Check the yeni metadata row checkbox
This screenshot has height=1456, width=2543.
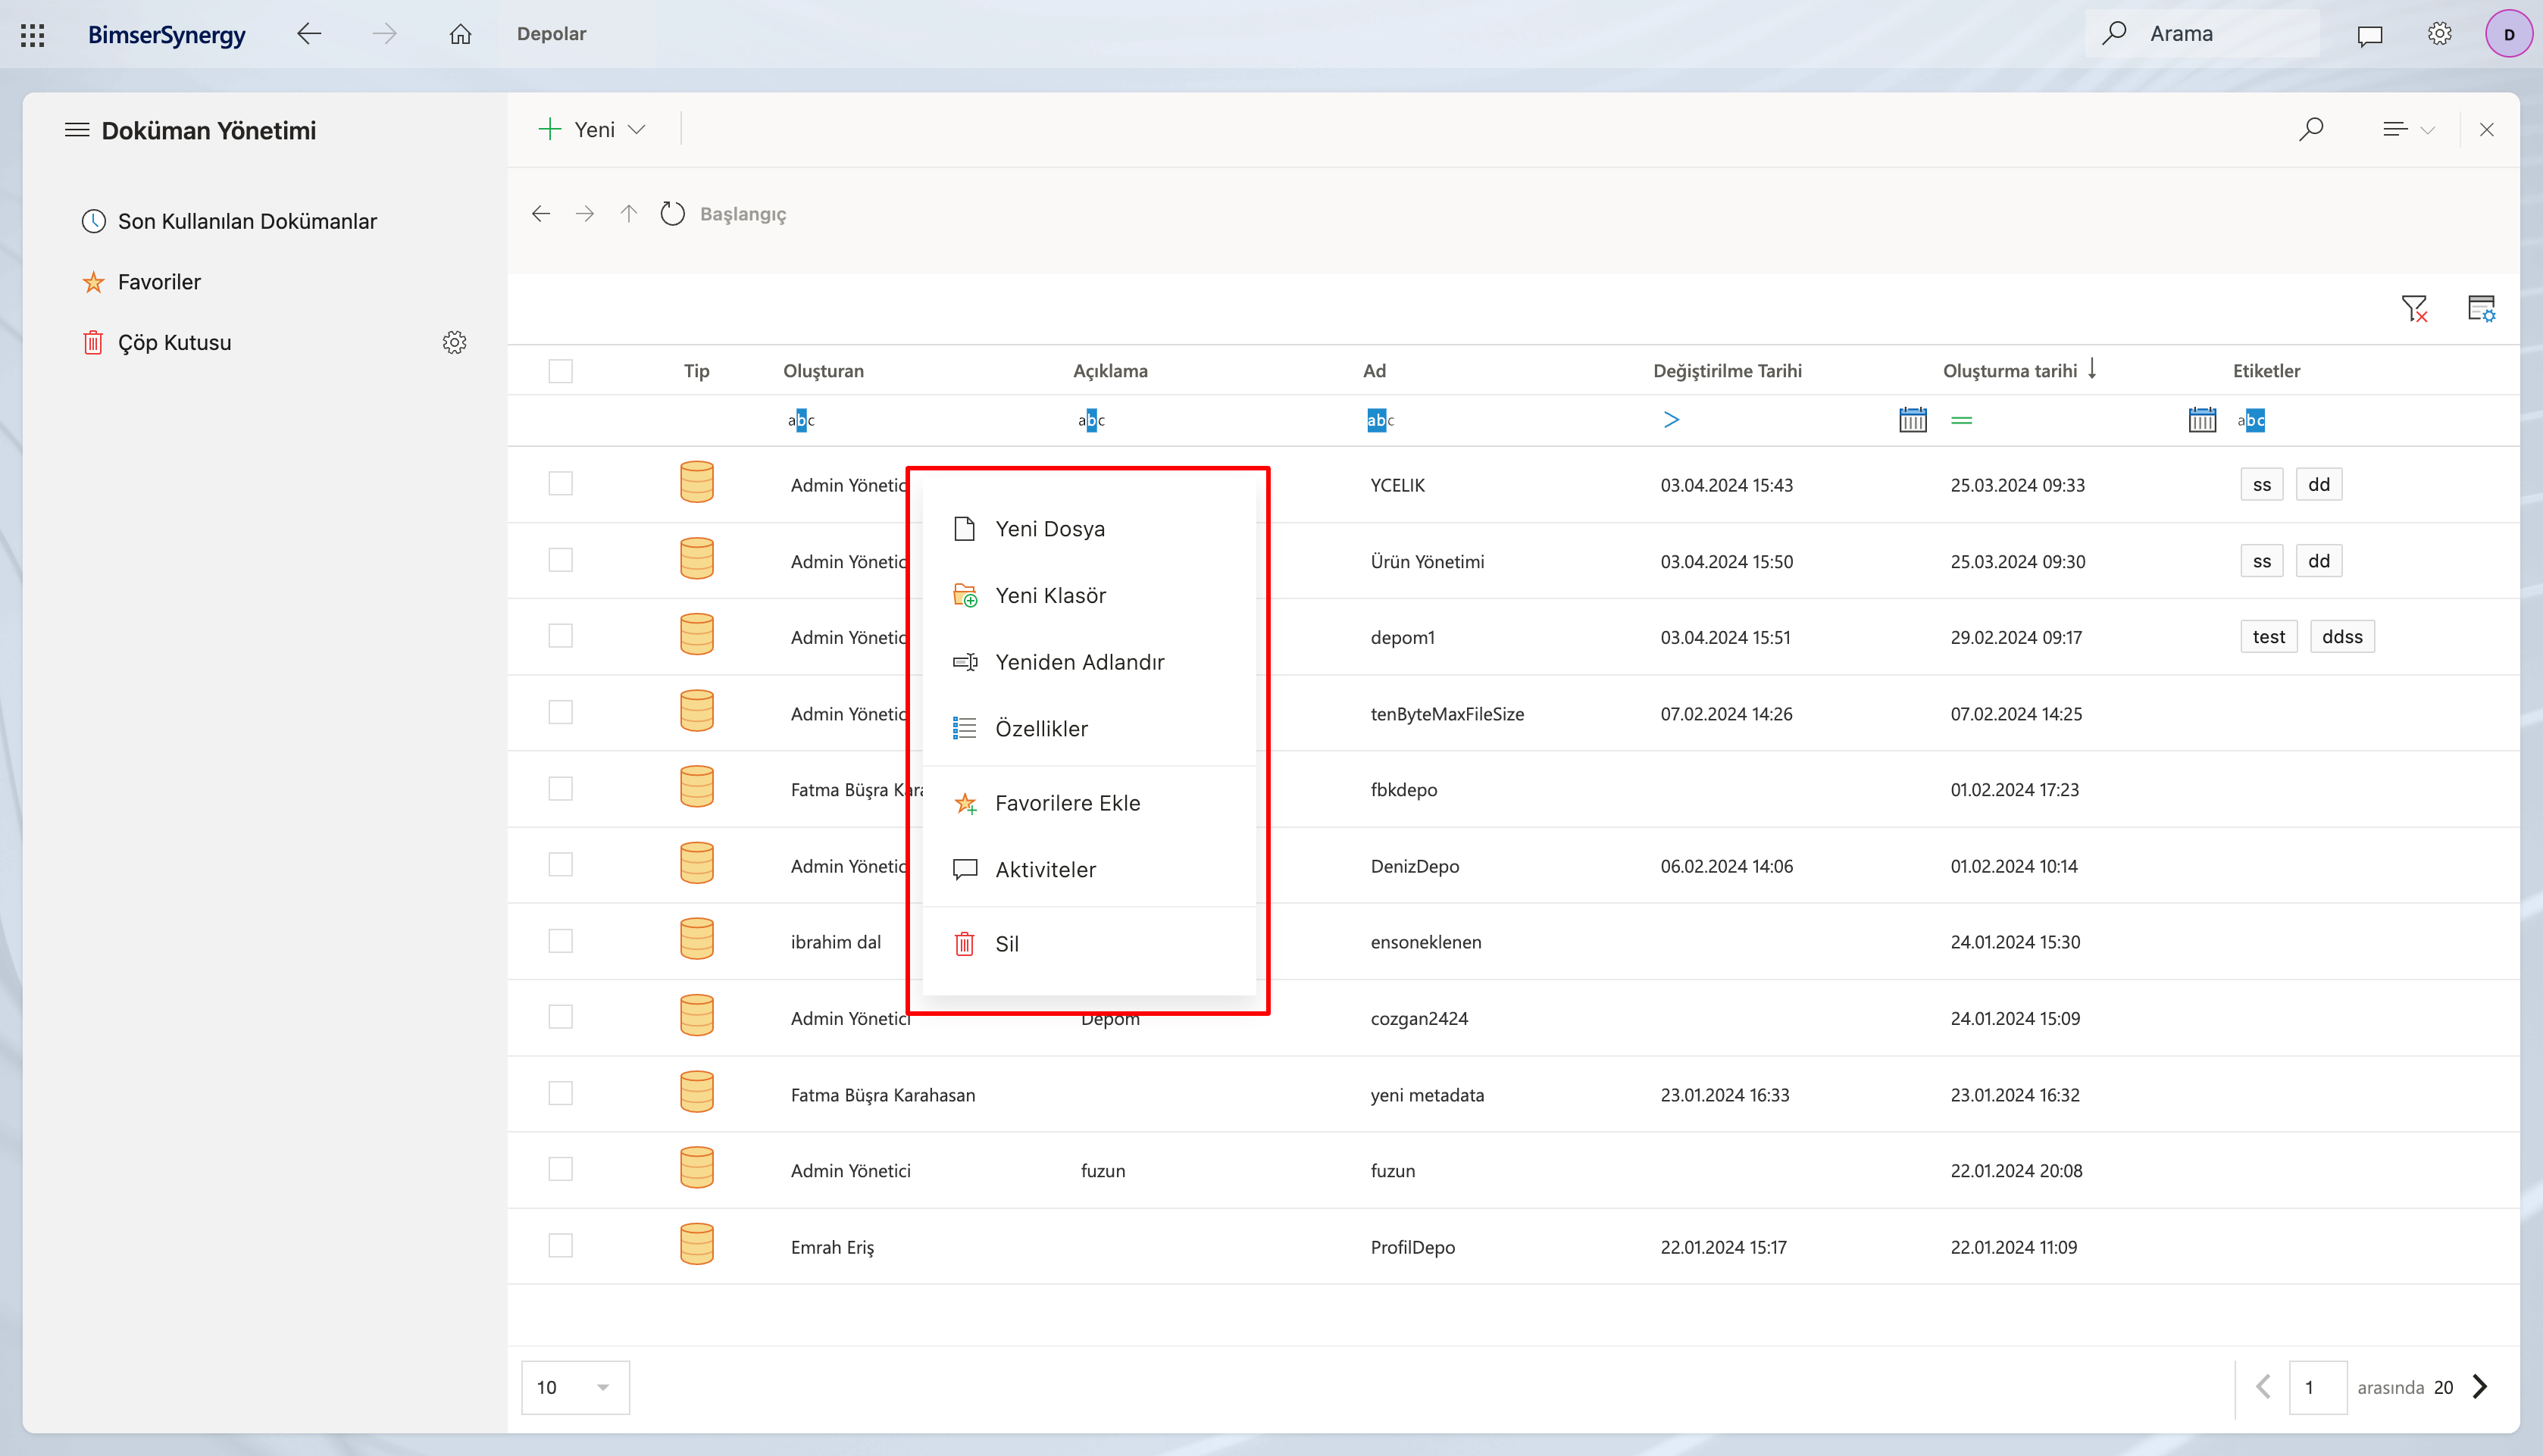[560, 1093]
